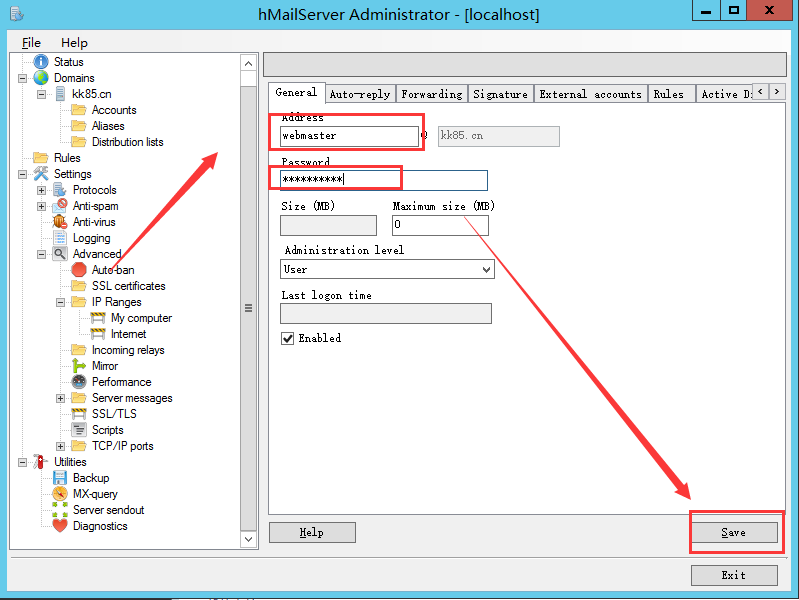Expand the Anti-spam node
The image size is (799, 600).
point(41,206)
